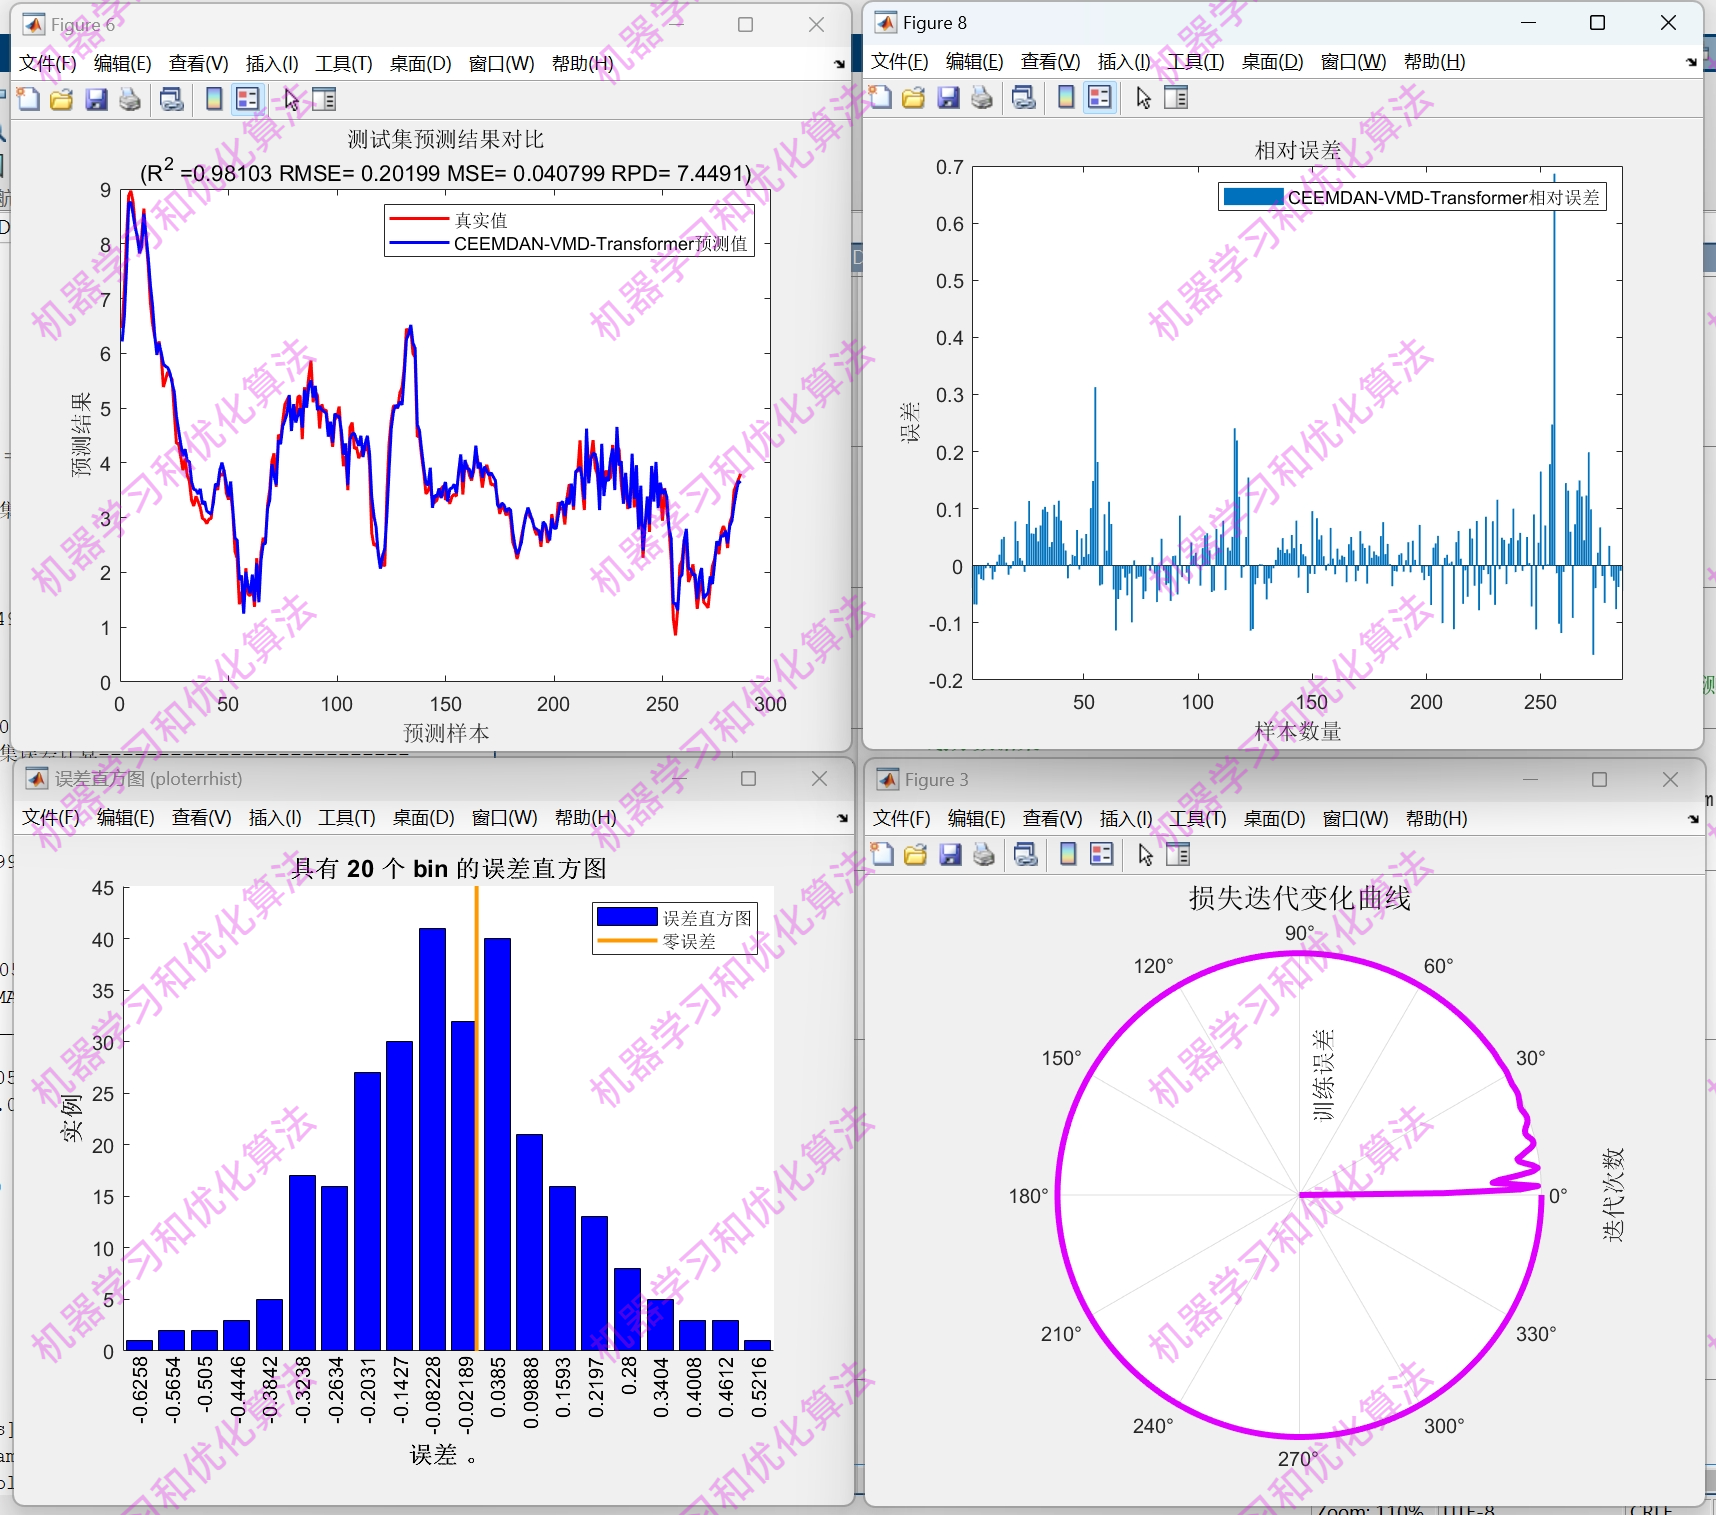Close the 误差直方图 (ploterrhist) window
Screen dimensions: 1716x1515
click(x=819, y=779)
